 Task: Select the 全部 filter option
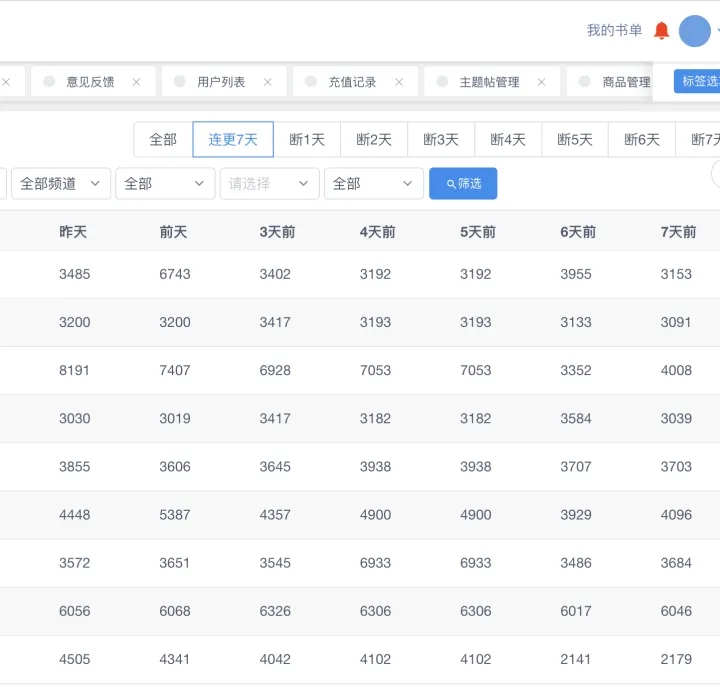tap(163, 140)
